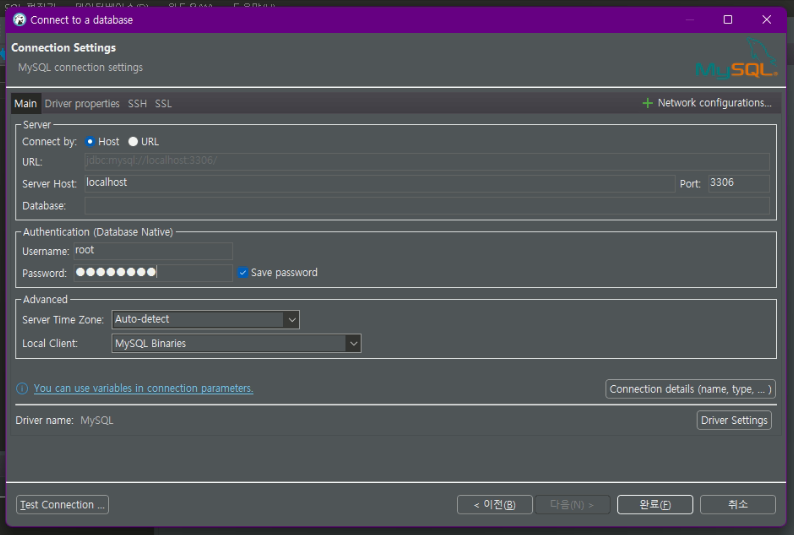Click into the Server Host field

(380, 183)
